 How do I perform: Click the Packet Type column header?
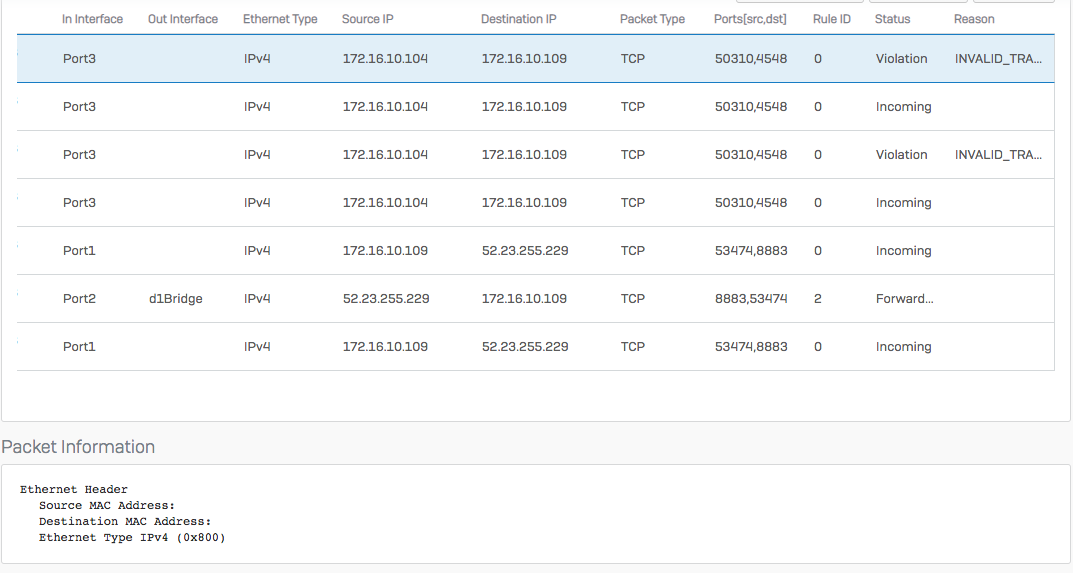point(652,19)
